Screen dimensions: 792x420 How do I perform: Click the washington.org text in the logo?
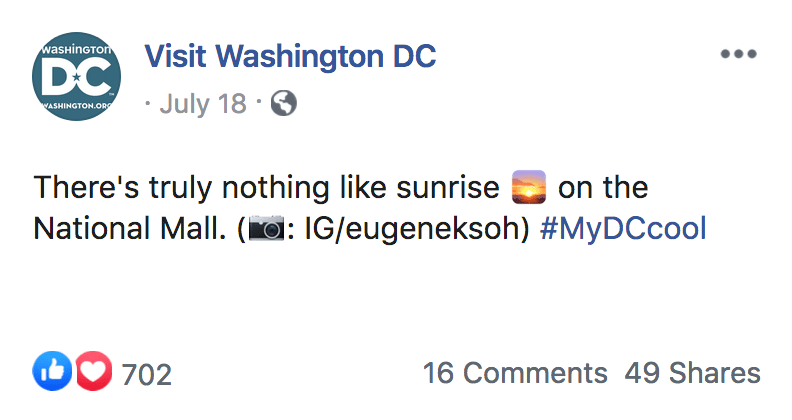pyautogui.click(x=76, y=107)
